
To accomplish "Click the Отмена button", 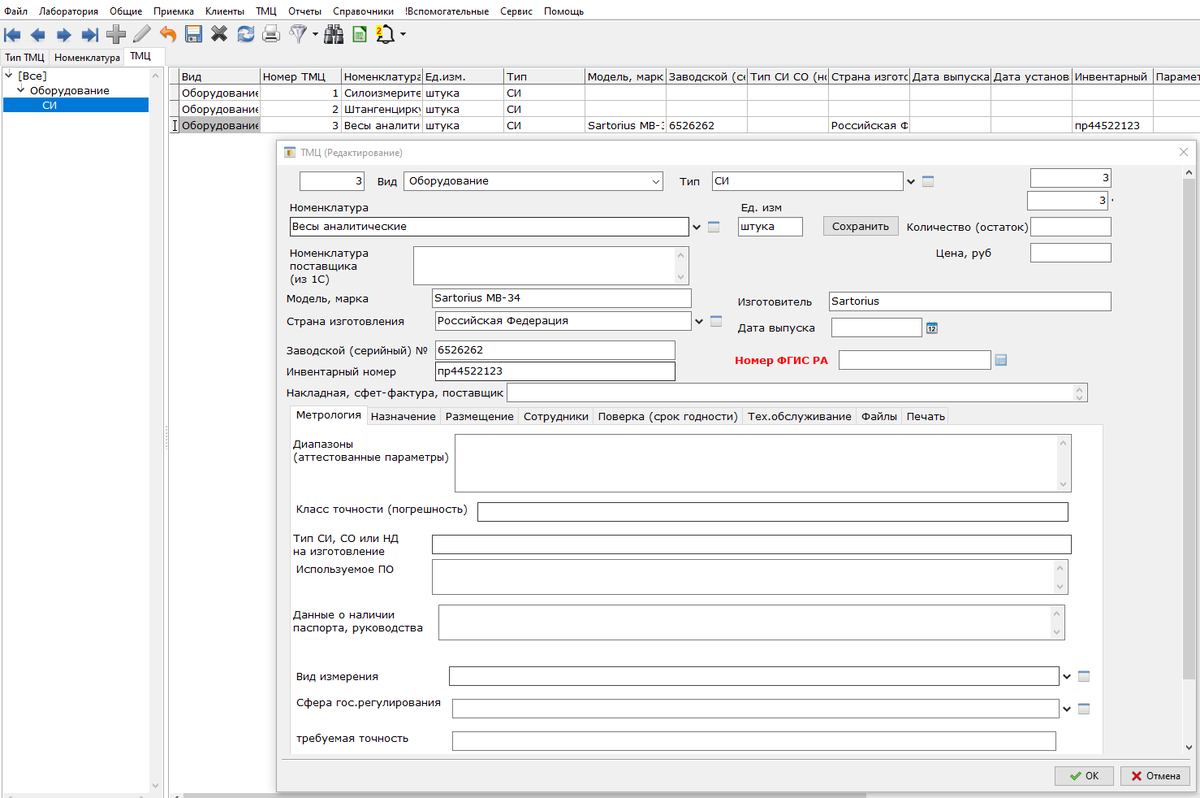I will click(x=1156, y=775).
